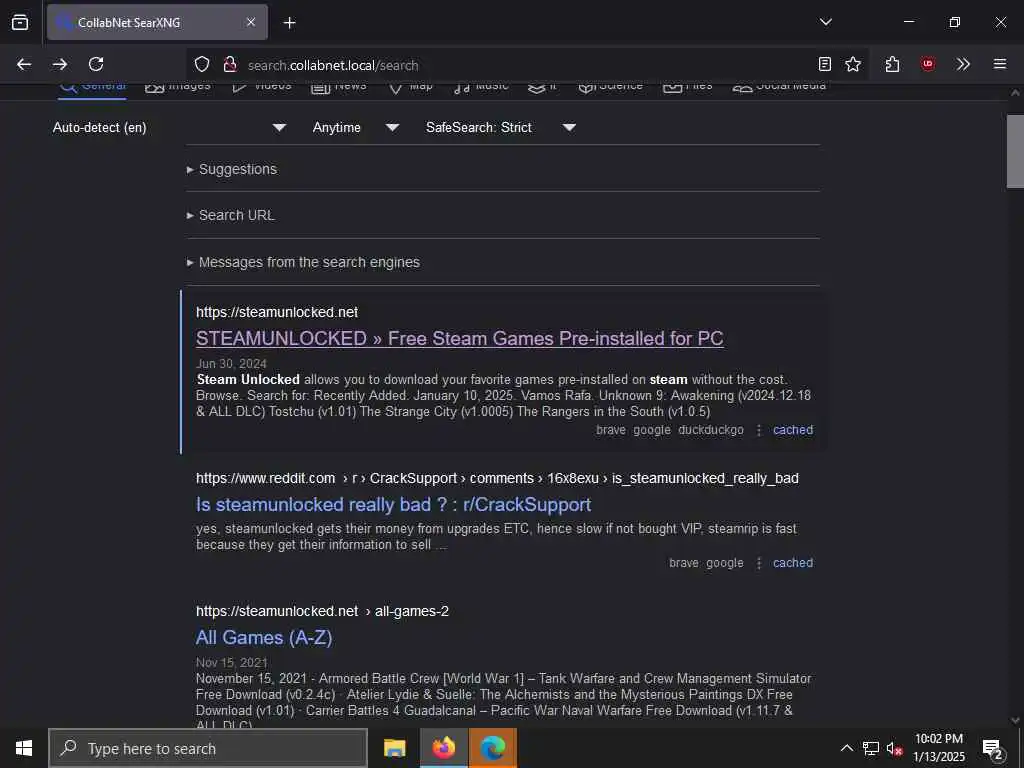Open the muted volume tray icon
Screen dimensions: 1024x768
tap(894, 748)
